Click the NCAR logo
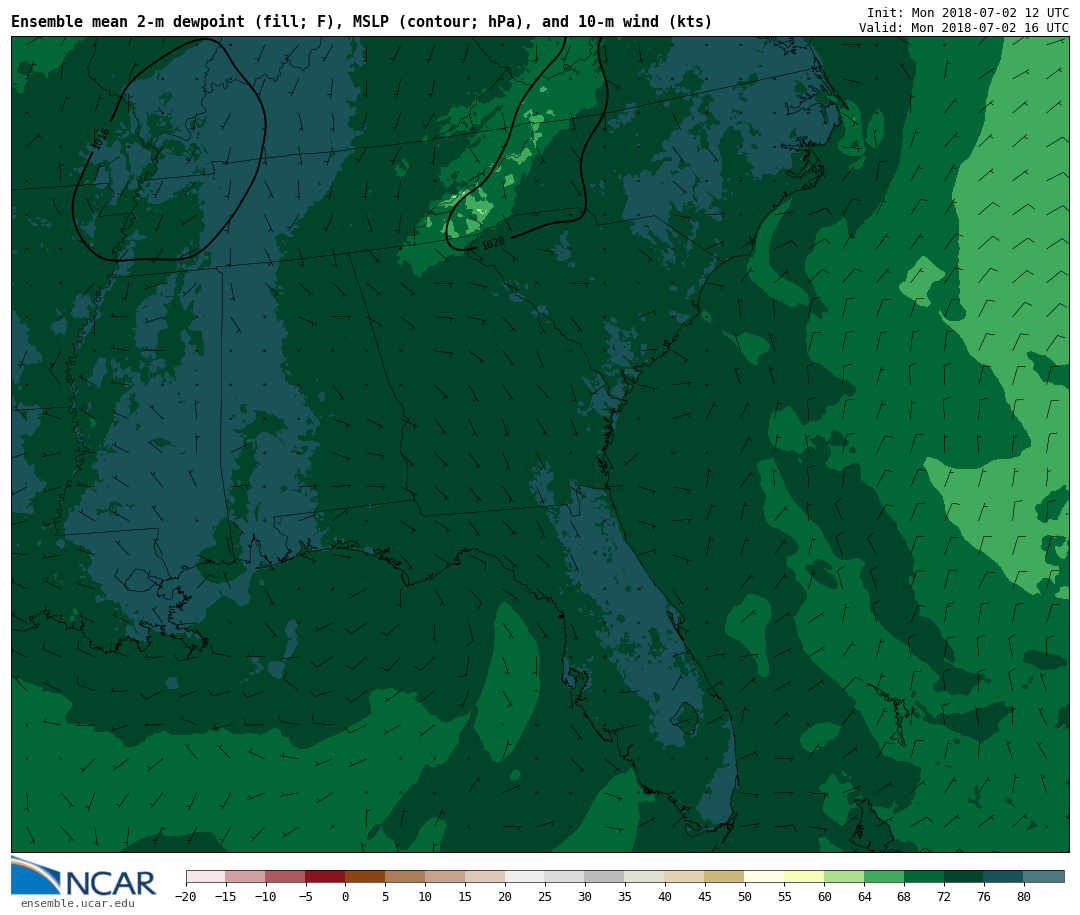This screenshot has height=915, width=1080. pos(84,877)
